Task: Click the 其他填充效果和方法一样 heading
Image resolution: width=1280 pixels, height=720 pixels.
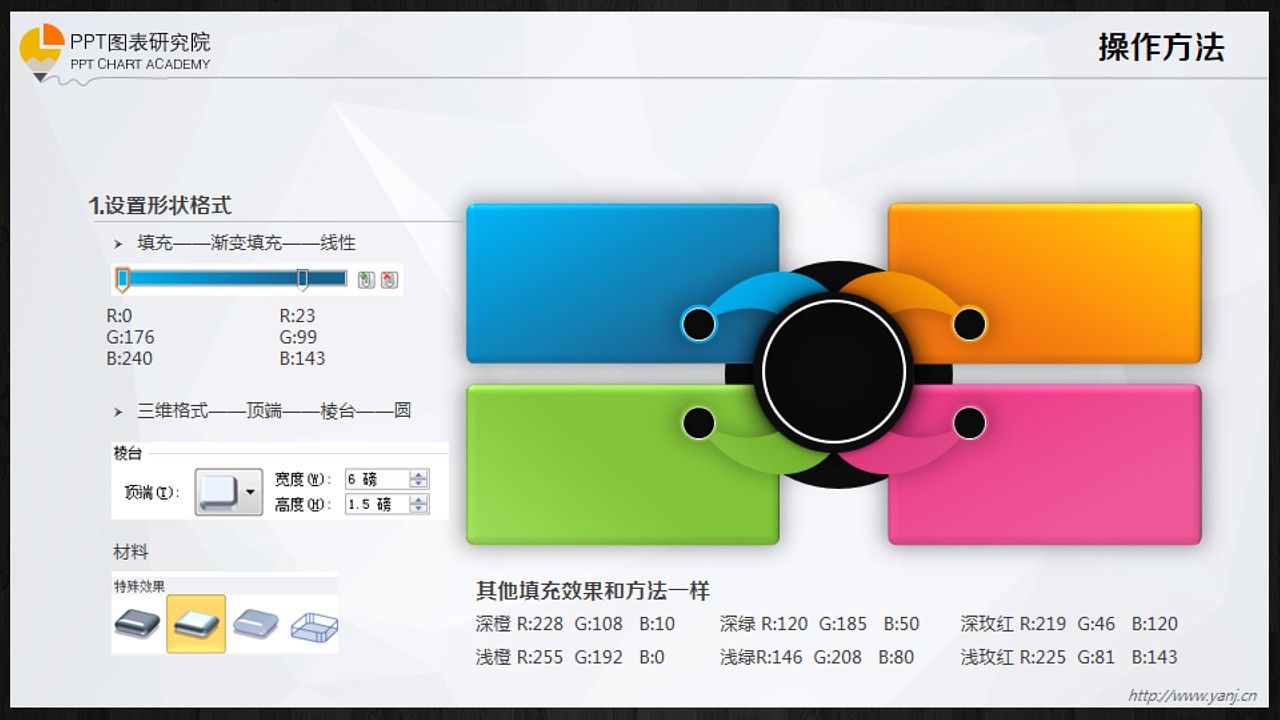Action: [593, 591]
